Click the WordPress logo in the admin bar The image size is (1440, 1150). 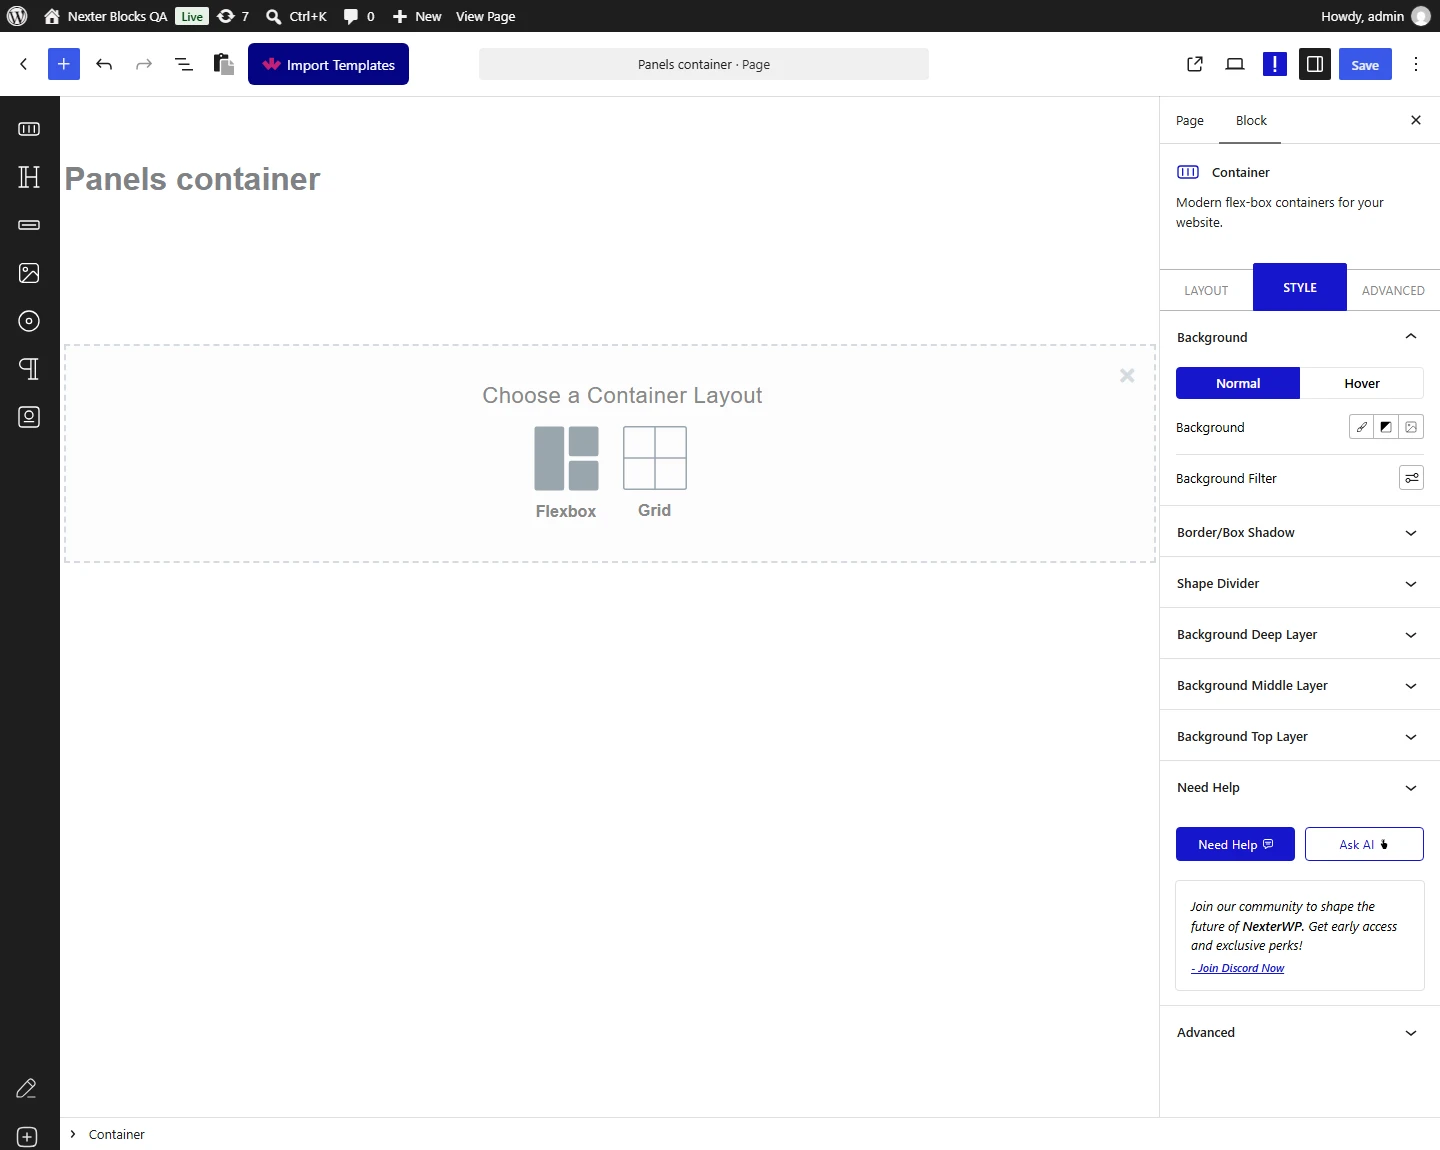(17, 16)
